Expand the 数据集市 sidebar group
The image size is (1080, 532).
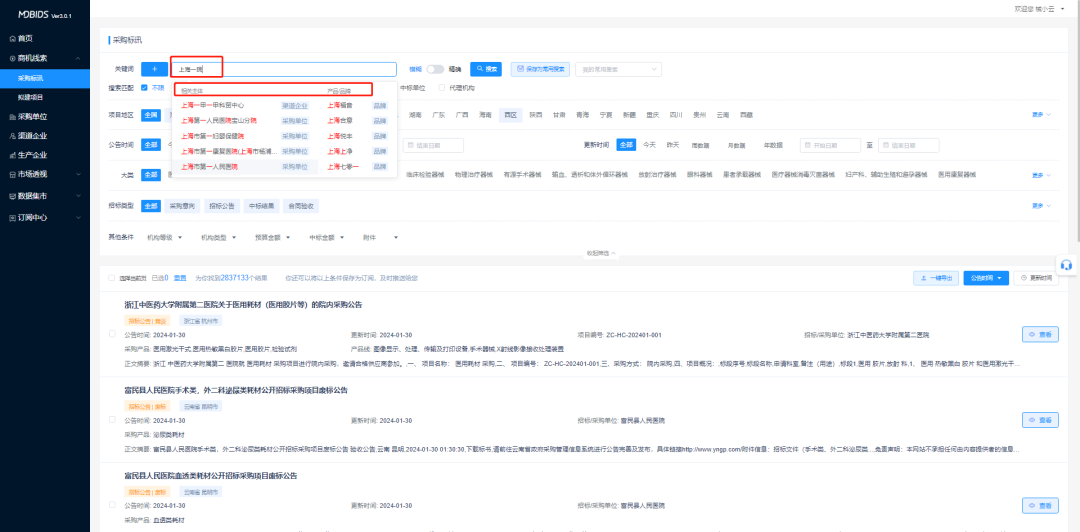(45, 196)
